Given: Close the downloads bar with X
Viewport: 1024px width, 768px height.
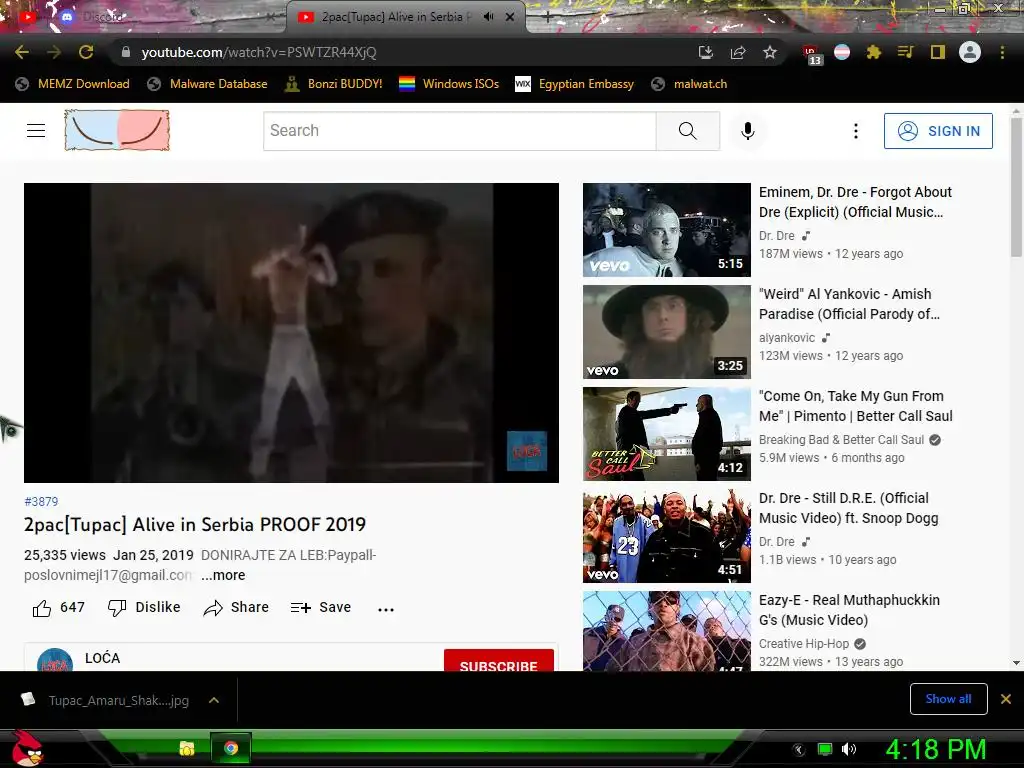Looking at the screenshot, I should [x=1006, y=699].
